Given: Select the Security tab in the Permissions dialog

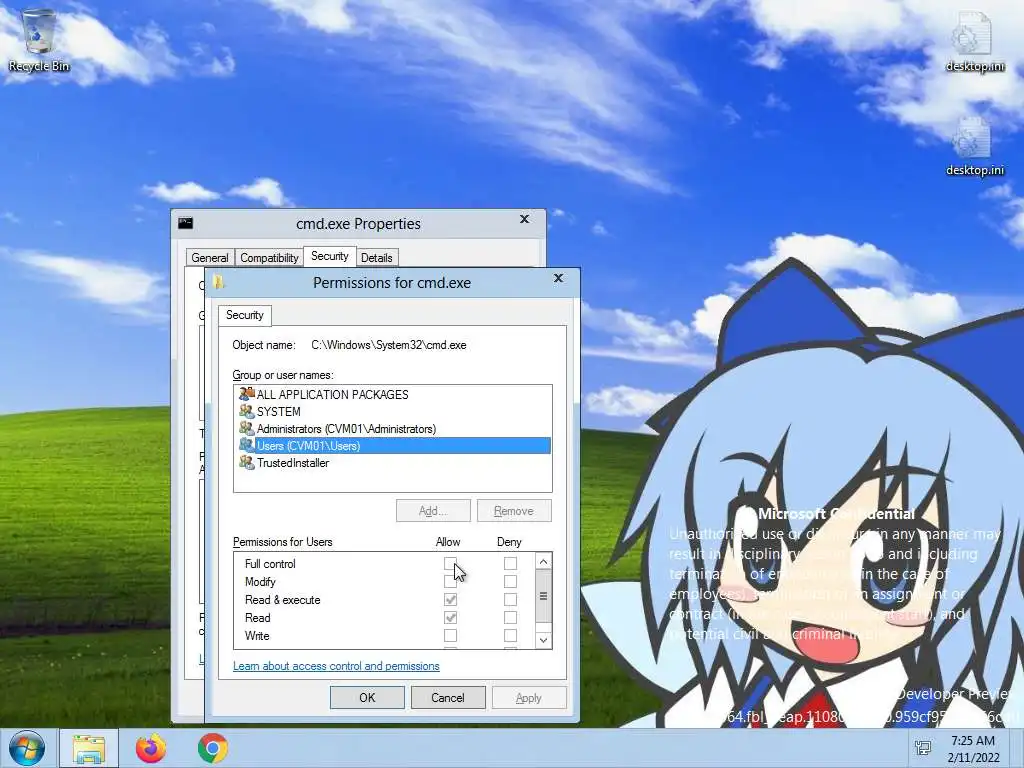Looking at the screenshot, I should click(x=244, y=315).
